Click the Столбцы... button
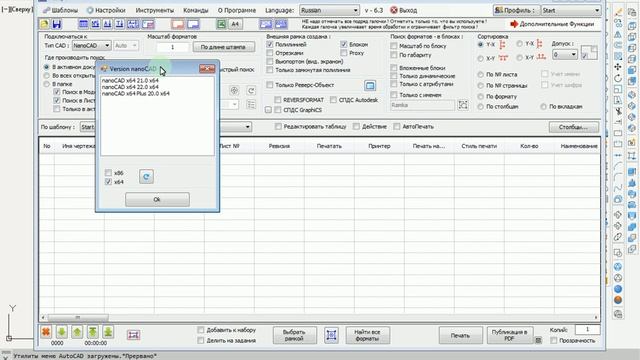 tap(573, 127)
